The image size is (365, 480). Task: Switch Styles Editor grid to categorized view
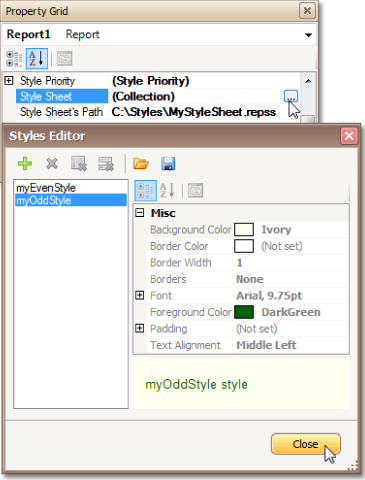145,191
